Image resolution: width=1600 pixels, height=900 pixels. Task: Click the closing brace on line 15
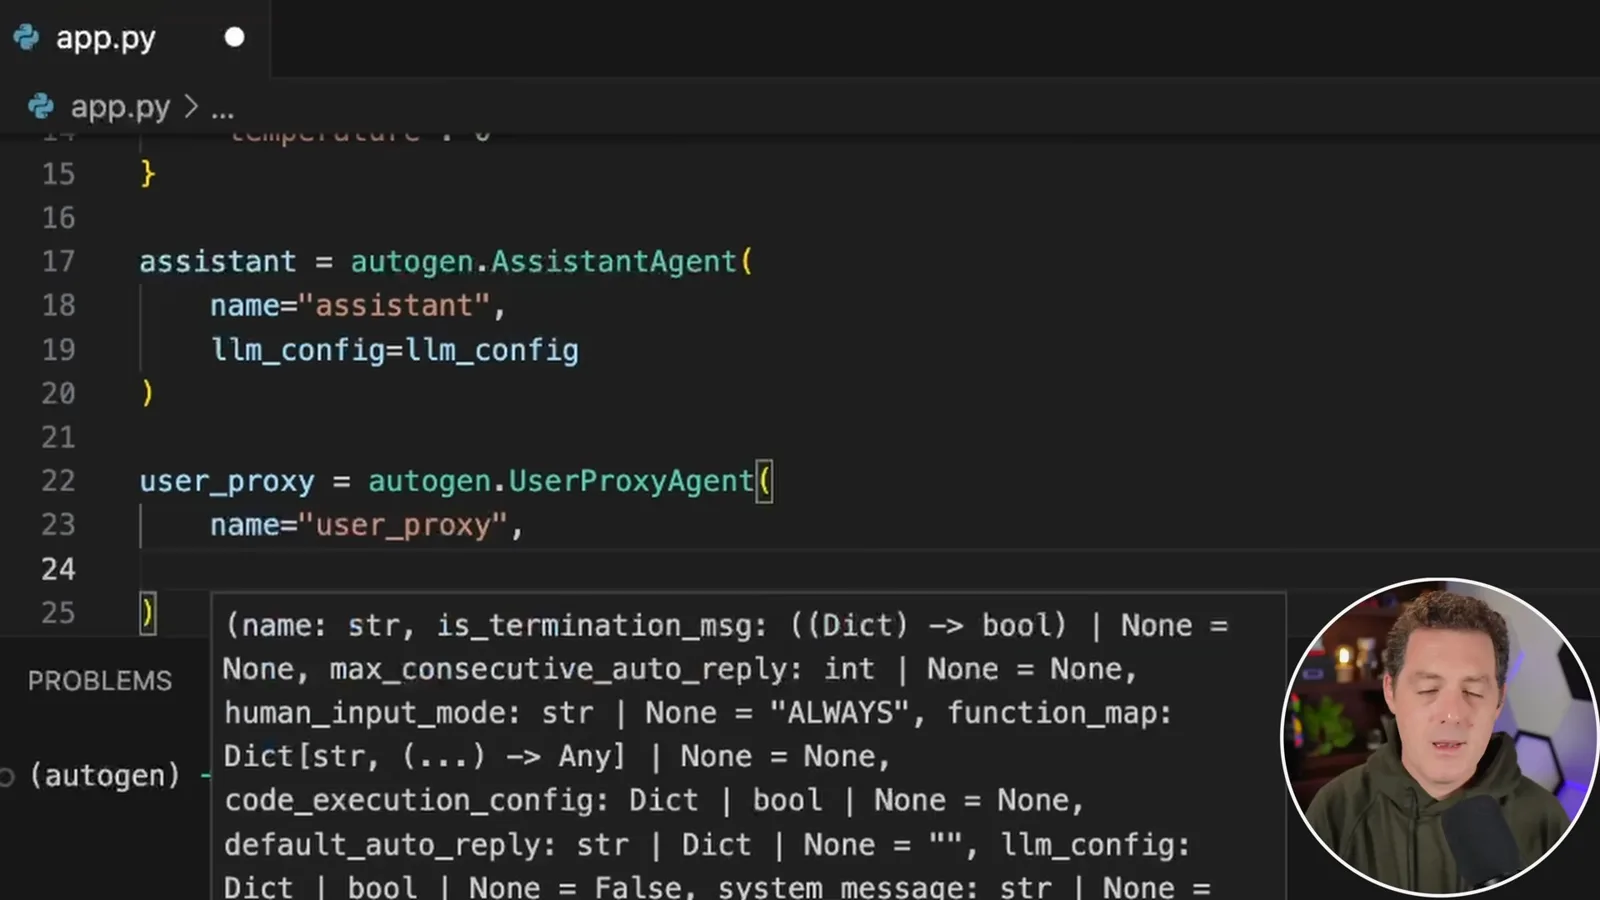click(148, 174)
